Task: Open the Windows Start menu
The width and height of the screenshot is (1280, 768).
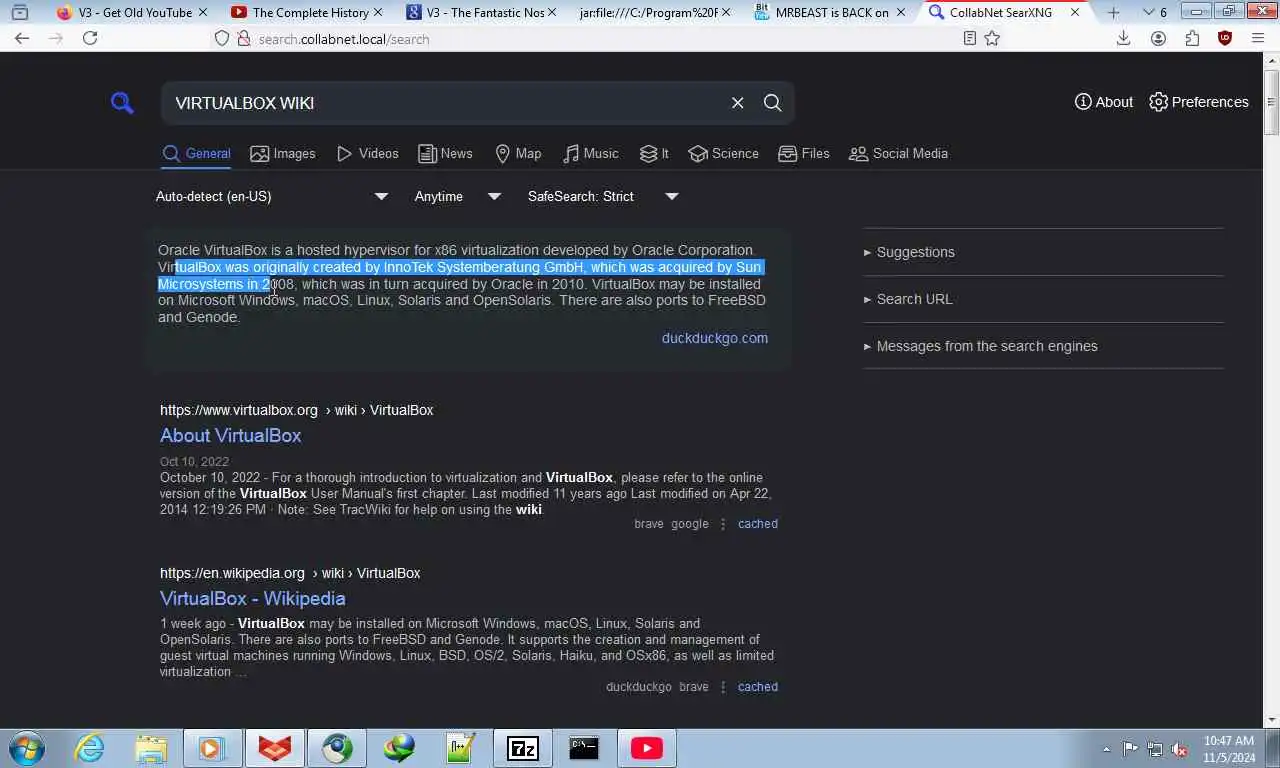Action: (x=27, y=748)
